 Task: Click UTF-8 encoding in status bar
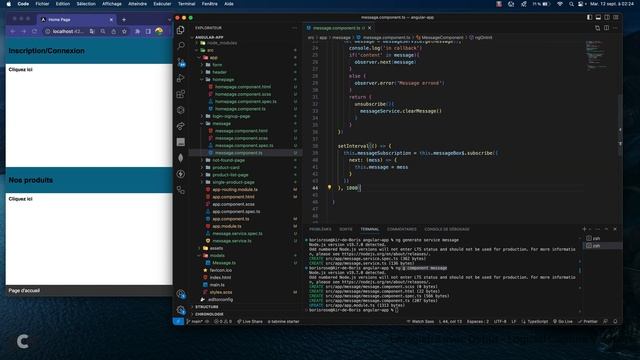500,322
